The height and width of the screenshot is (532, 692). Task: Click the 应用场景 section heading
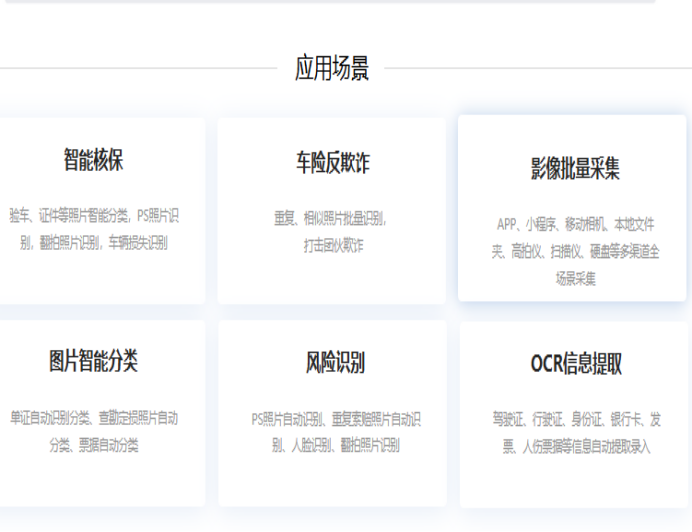pyautogui.click(x=332, y=68)
